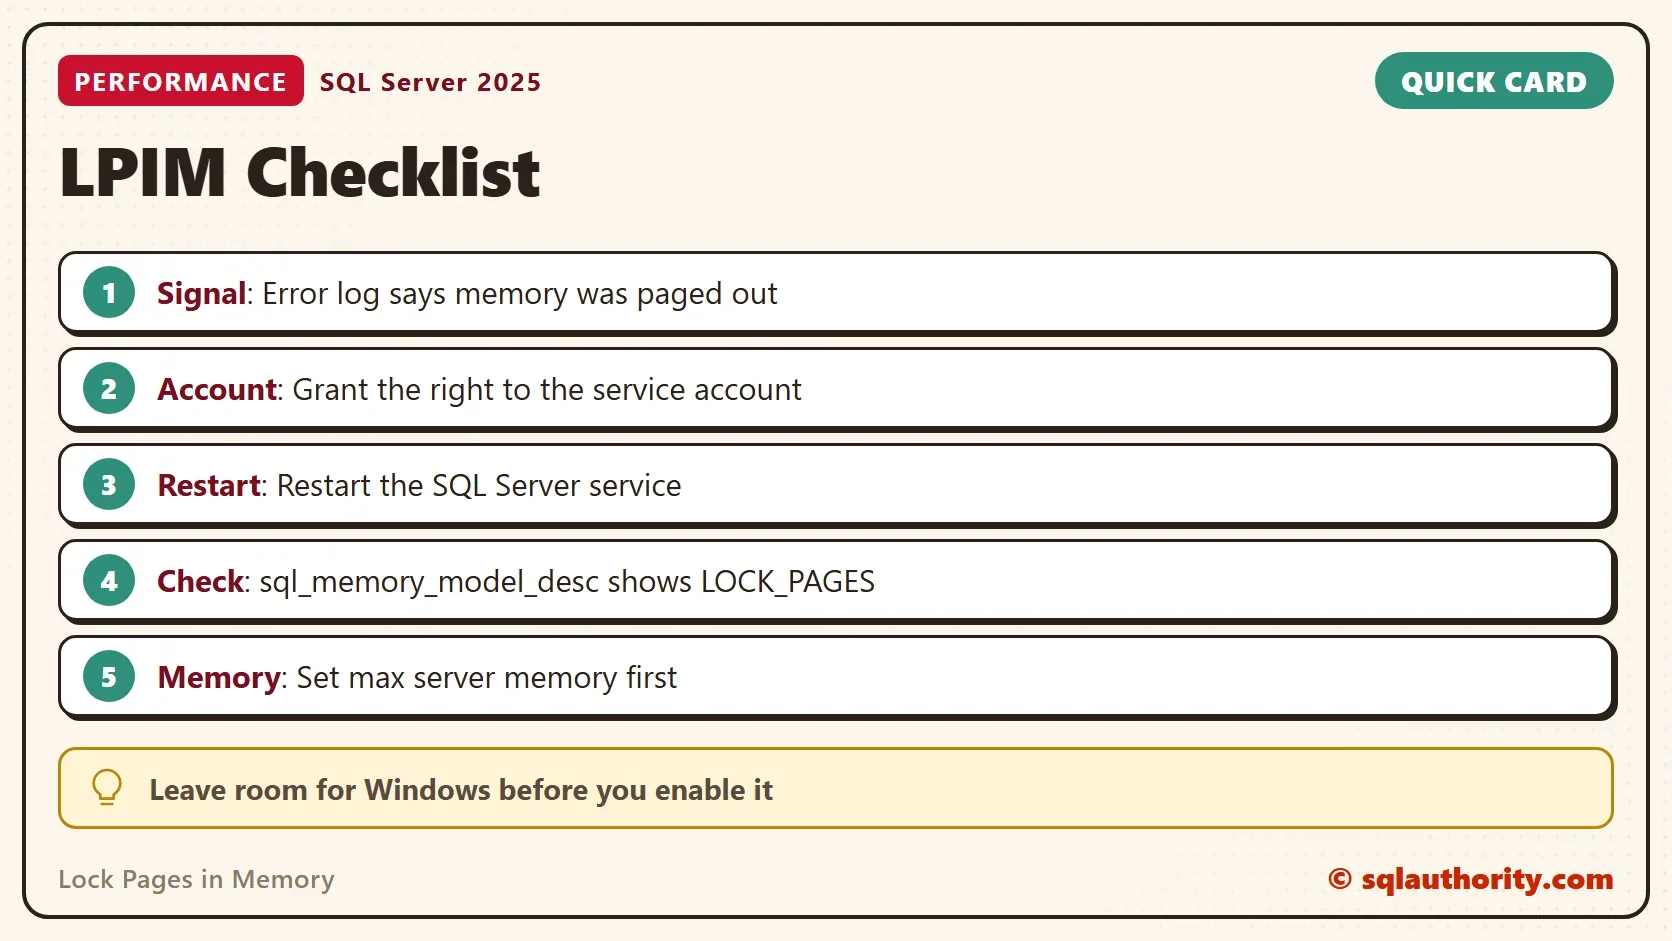Click the number 1 circle icon
This screenshot has height=941, width=1672.
coord(109,293)
